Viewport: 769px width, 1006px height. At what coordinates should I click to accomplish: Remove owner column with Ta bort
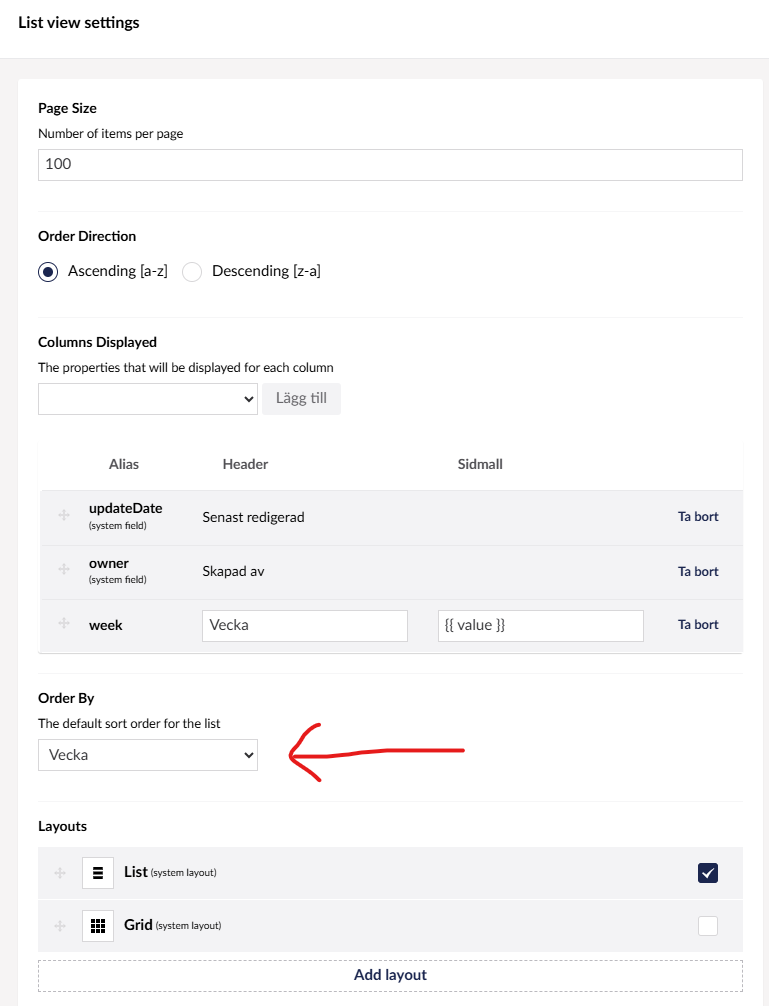[698, 571]
